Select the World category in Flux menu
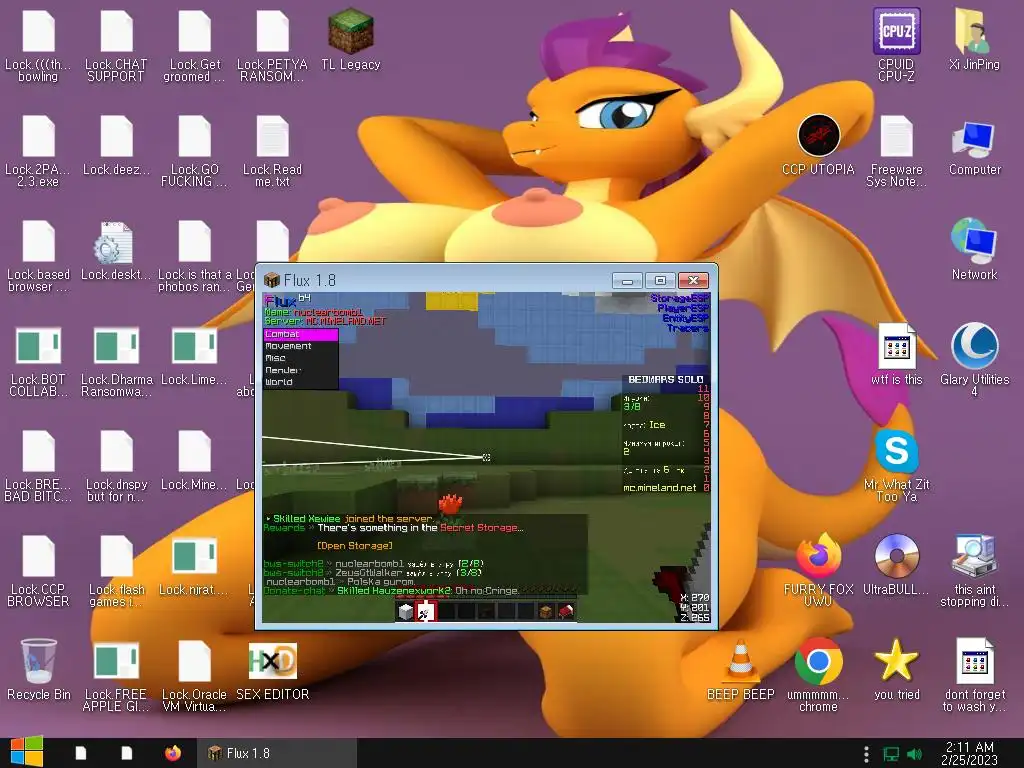 click(300, 382)
